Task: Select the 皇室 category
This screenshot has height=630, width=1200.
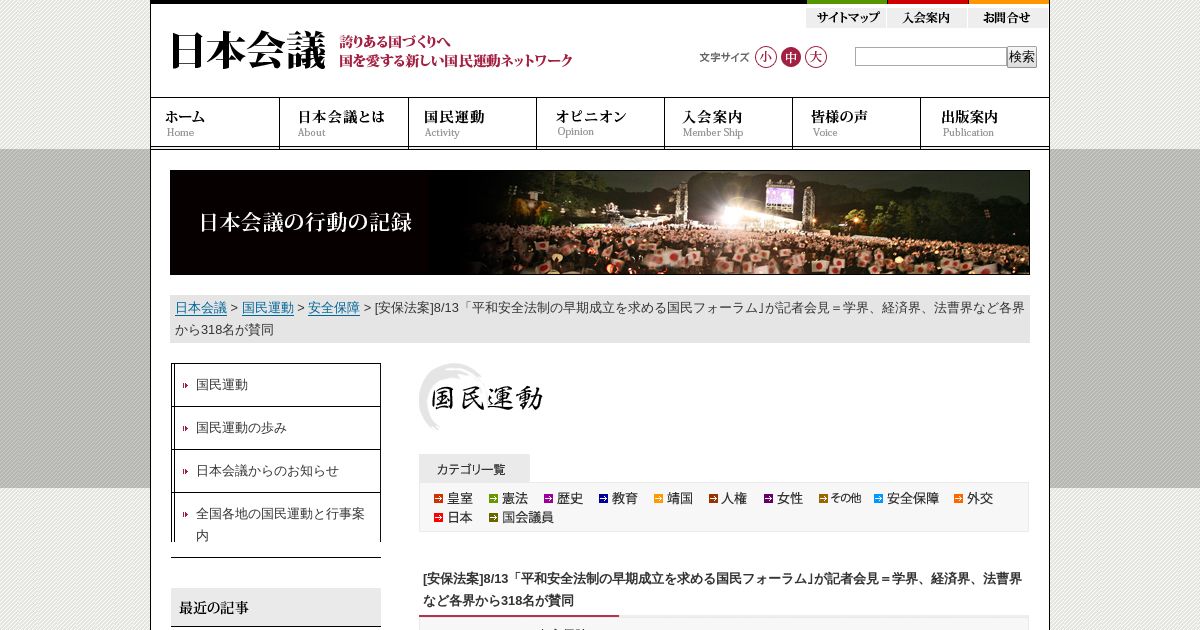Action: (x=460, y=498)
